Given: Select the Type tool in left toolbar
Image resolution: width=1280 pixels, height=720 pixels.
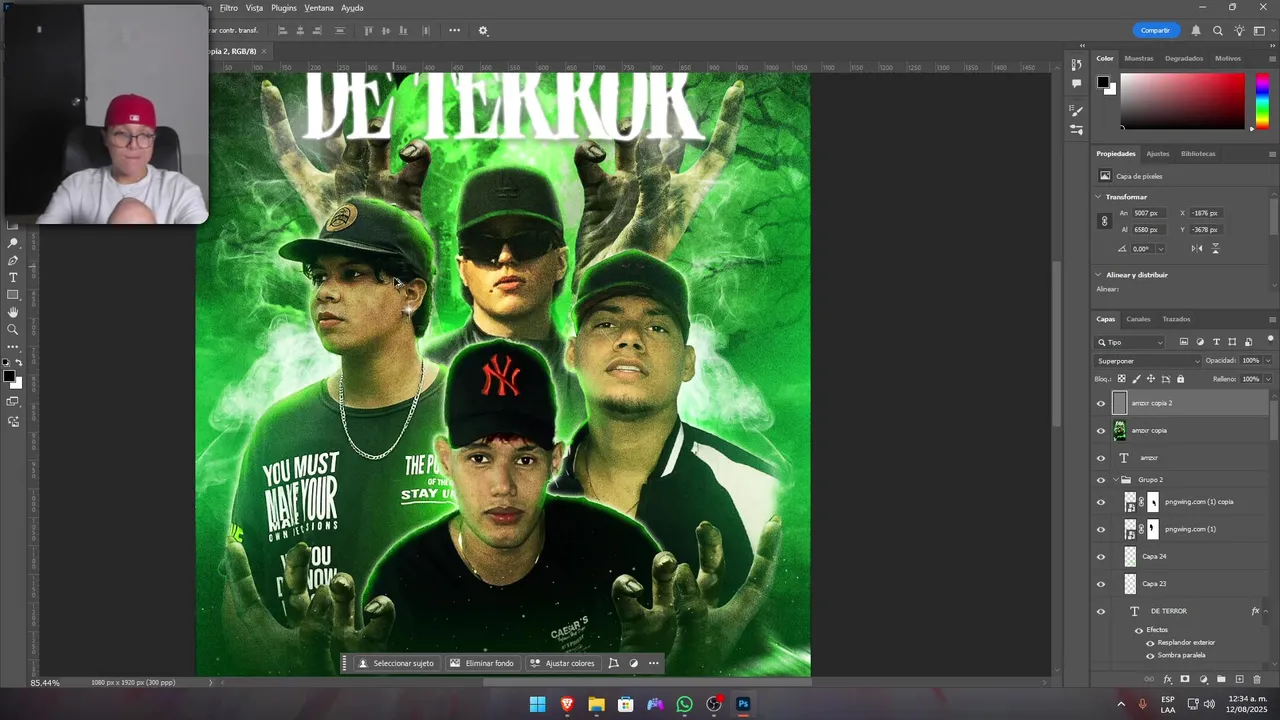Looking at the screenshot, I should point(13,277).
